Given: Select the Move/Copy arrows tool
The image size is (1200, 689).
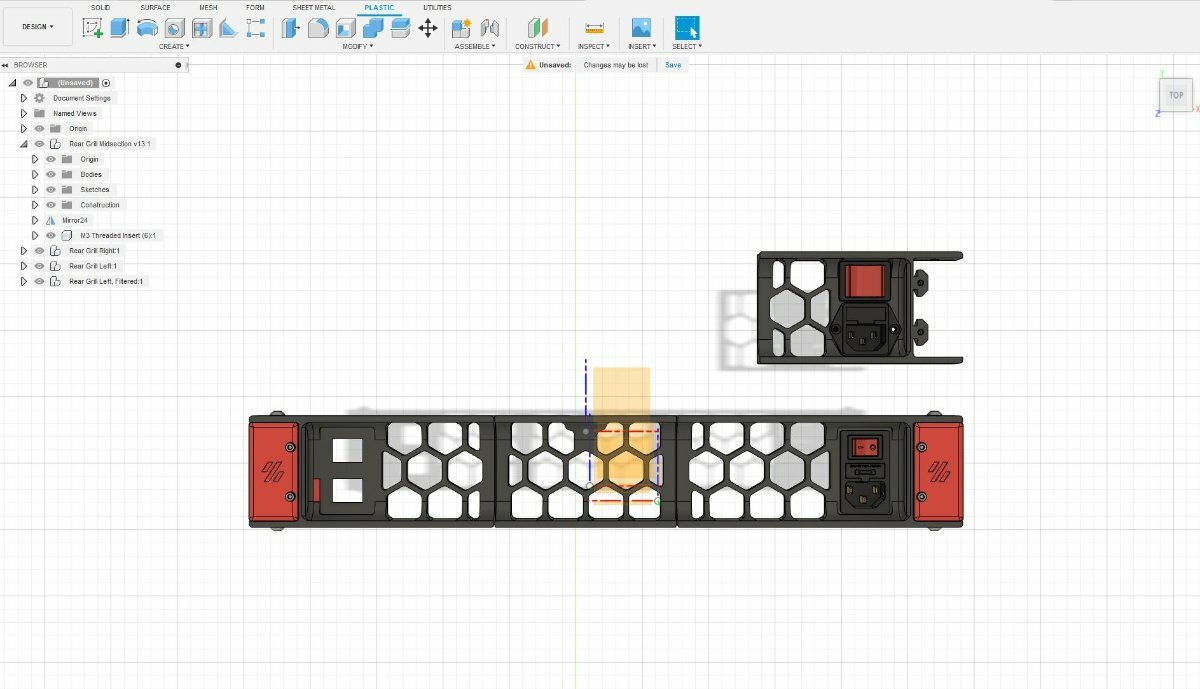Looking at the screenshot, I should pos(428,28).
